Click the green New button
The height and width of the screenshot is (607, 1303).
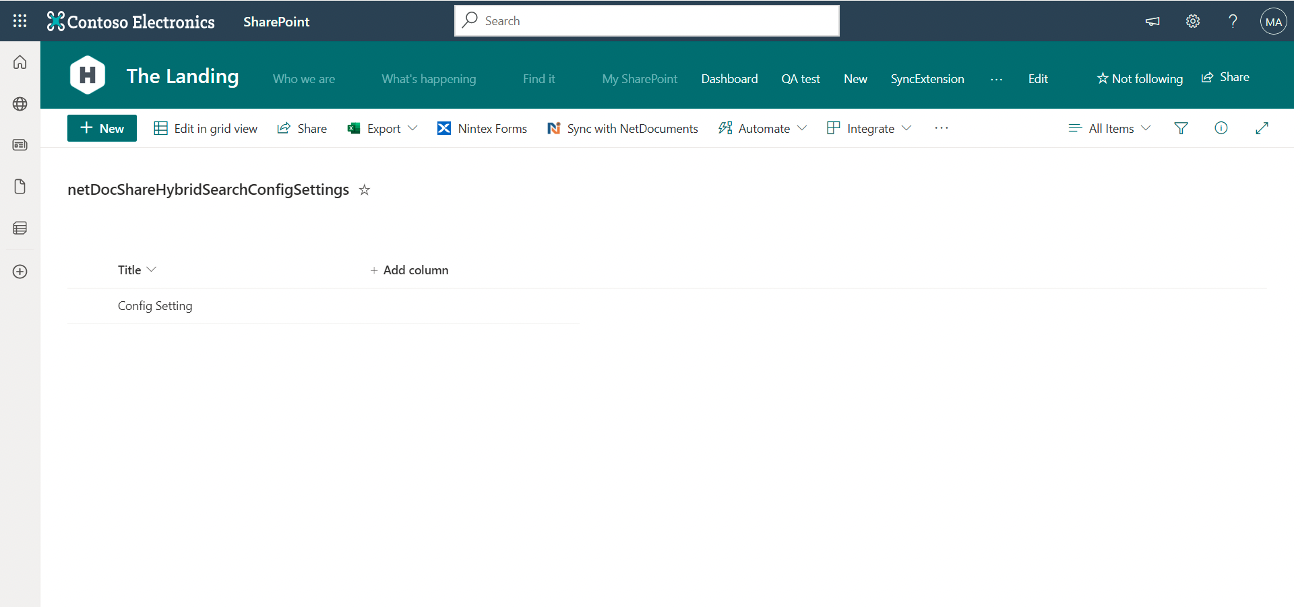pyautogui.click(x=102, y=128)
